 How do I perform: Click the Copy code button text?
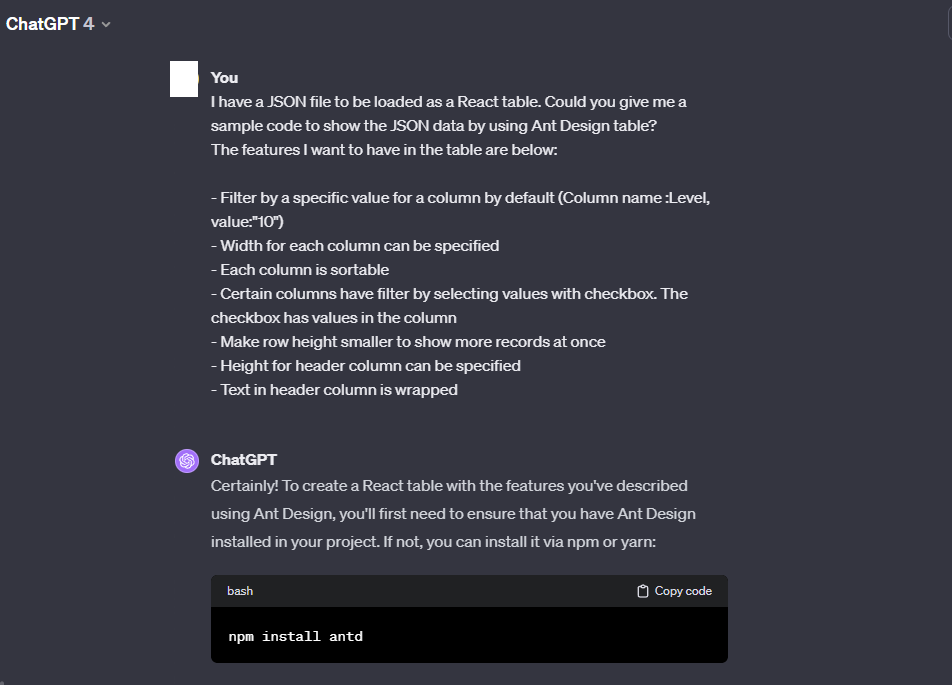[683, 591]
